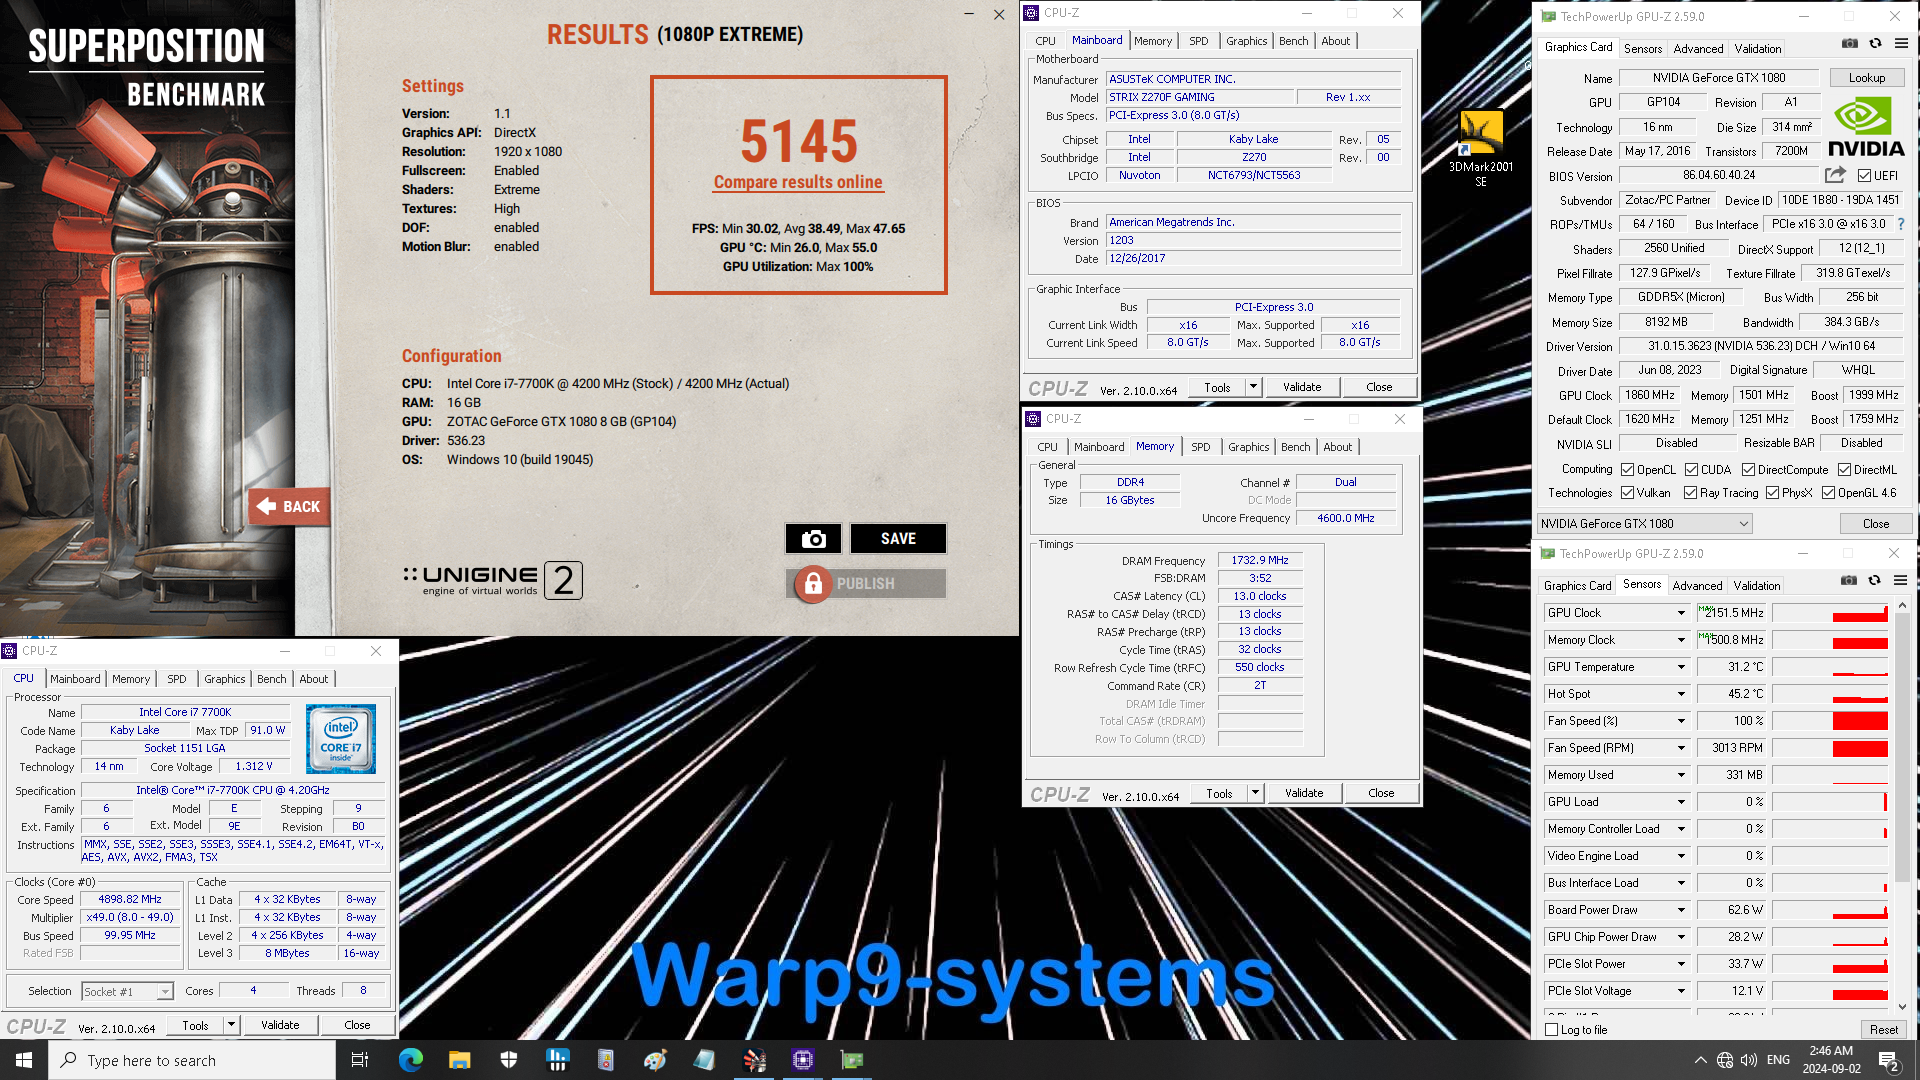Image resolution: width=1920 pixels, height=1080 pixels.
Task: Click the red lock icon beside PUBLISH
Action: (x=813, y=584)
